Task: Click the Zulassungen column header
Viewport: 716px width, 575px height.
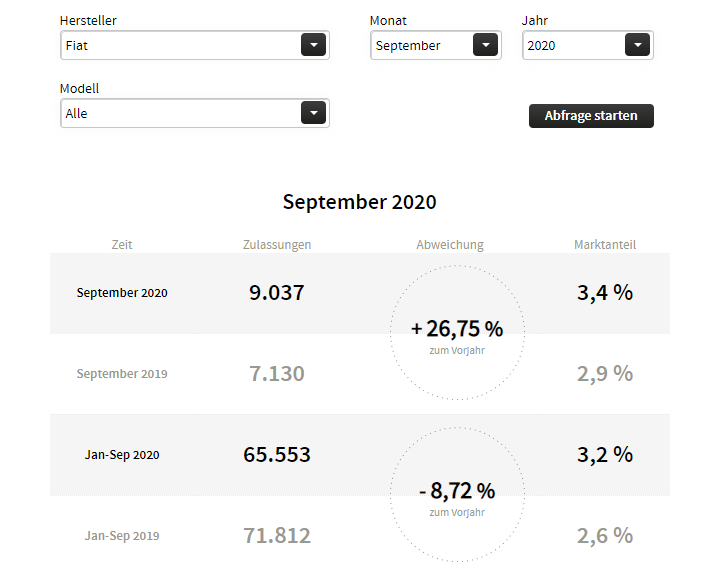Action: 277,244
